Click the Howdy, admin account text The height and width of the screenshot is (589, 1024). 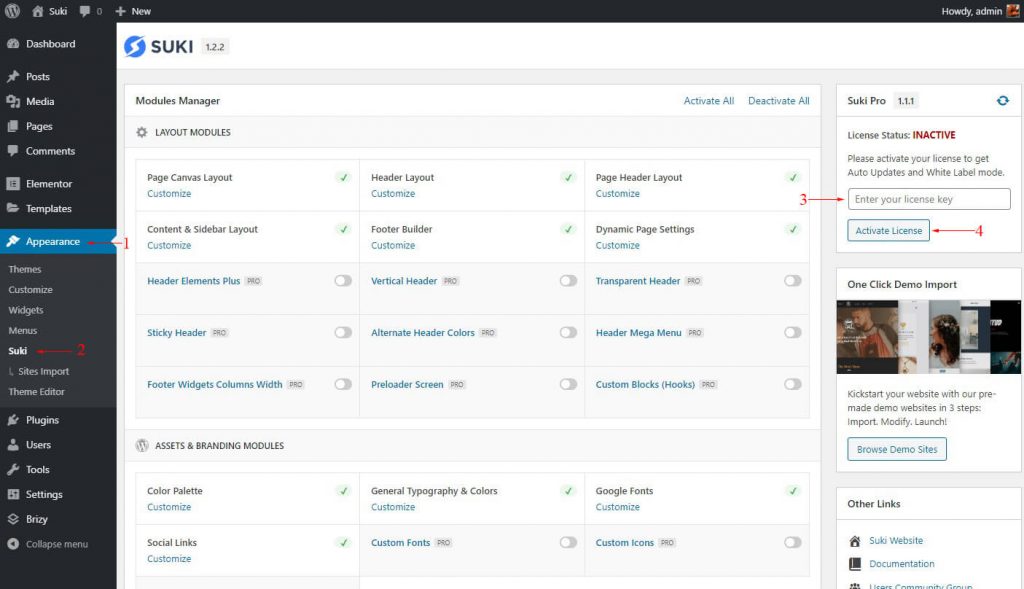tap(971, 11)
